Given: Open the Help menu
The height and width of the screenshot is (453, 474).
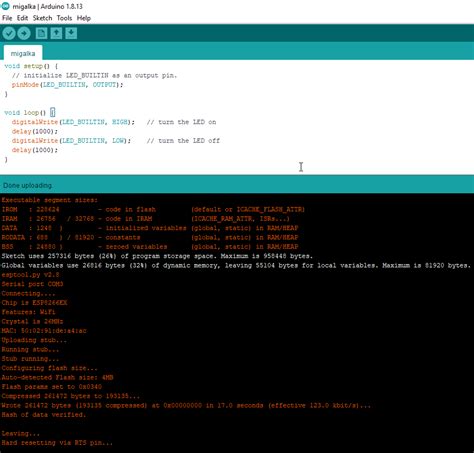Looking at the screenshot, I should [x=84, y=18].
